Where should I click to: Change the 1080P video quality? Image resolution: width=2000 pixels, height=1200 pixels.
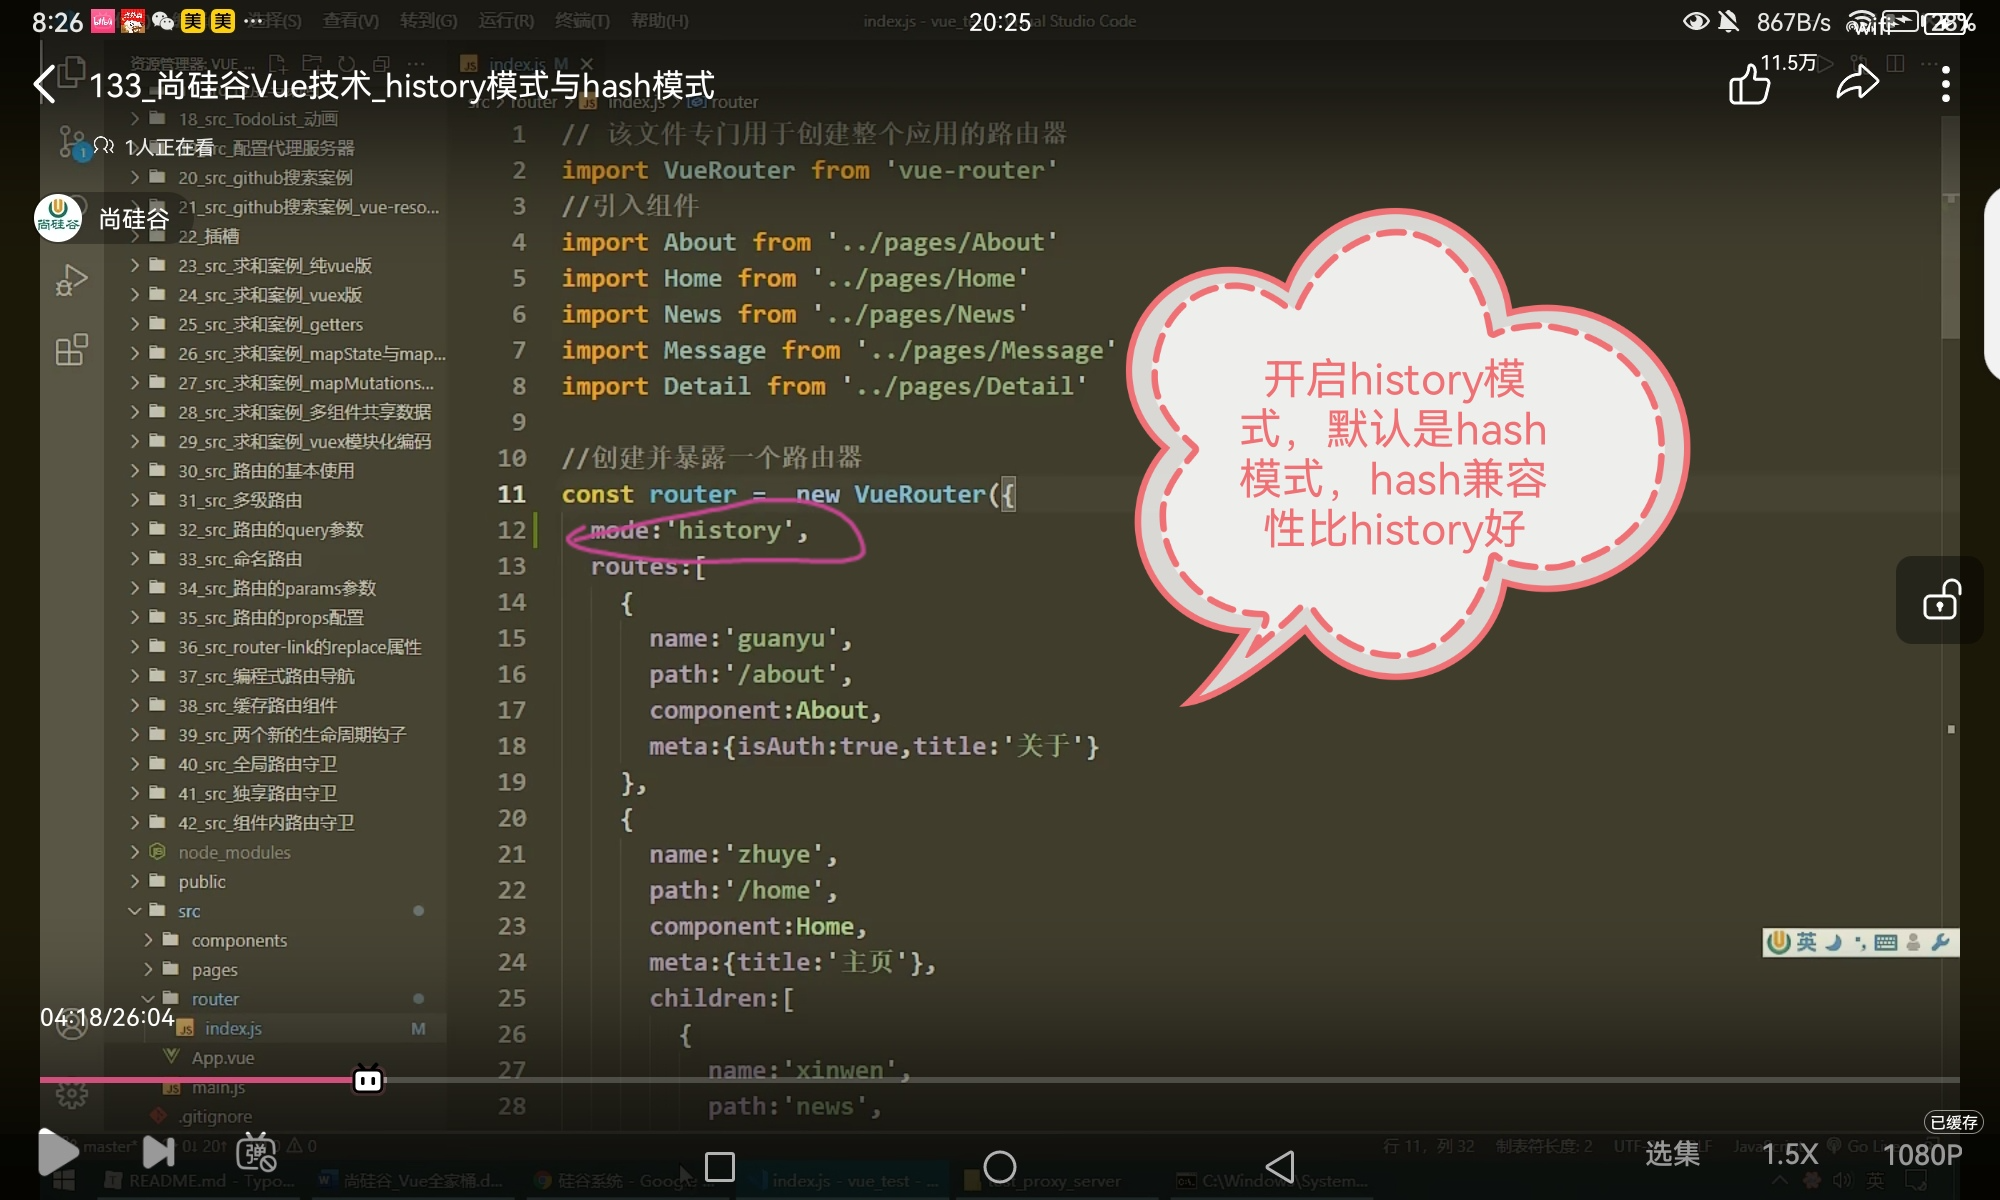(x=1922, y=1154)
